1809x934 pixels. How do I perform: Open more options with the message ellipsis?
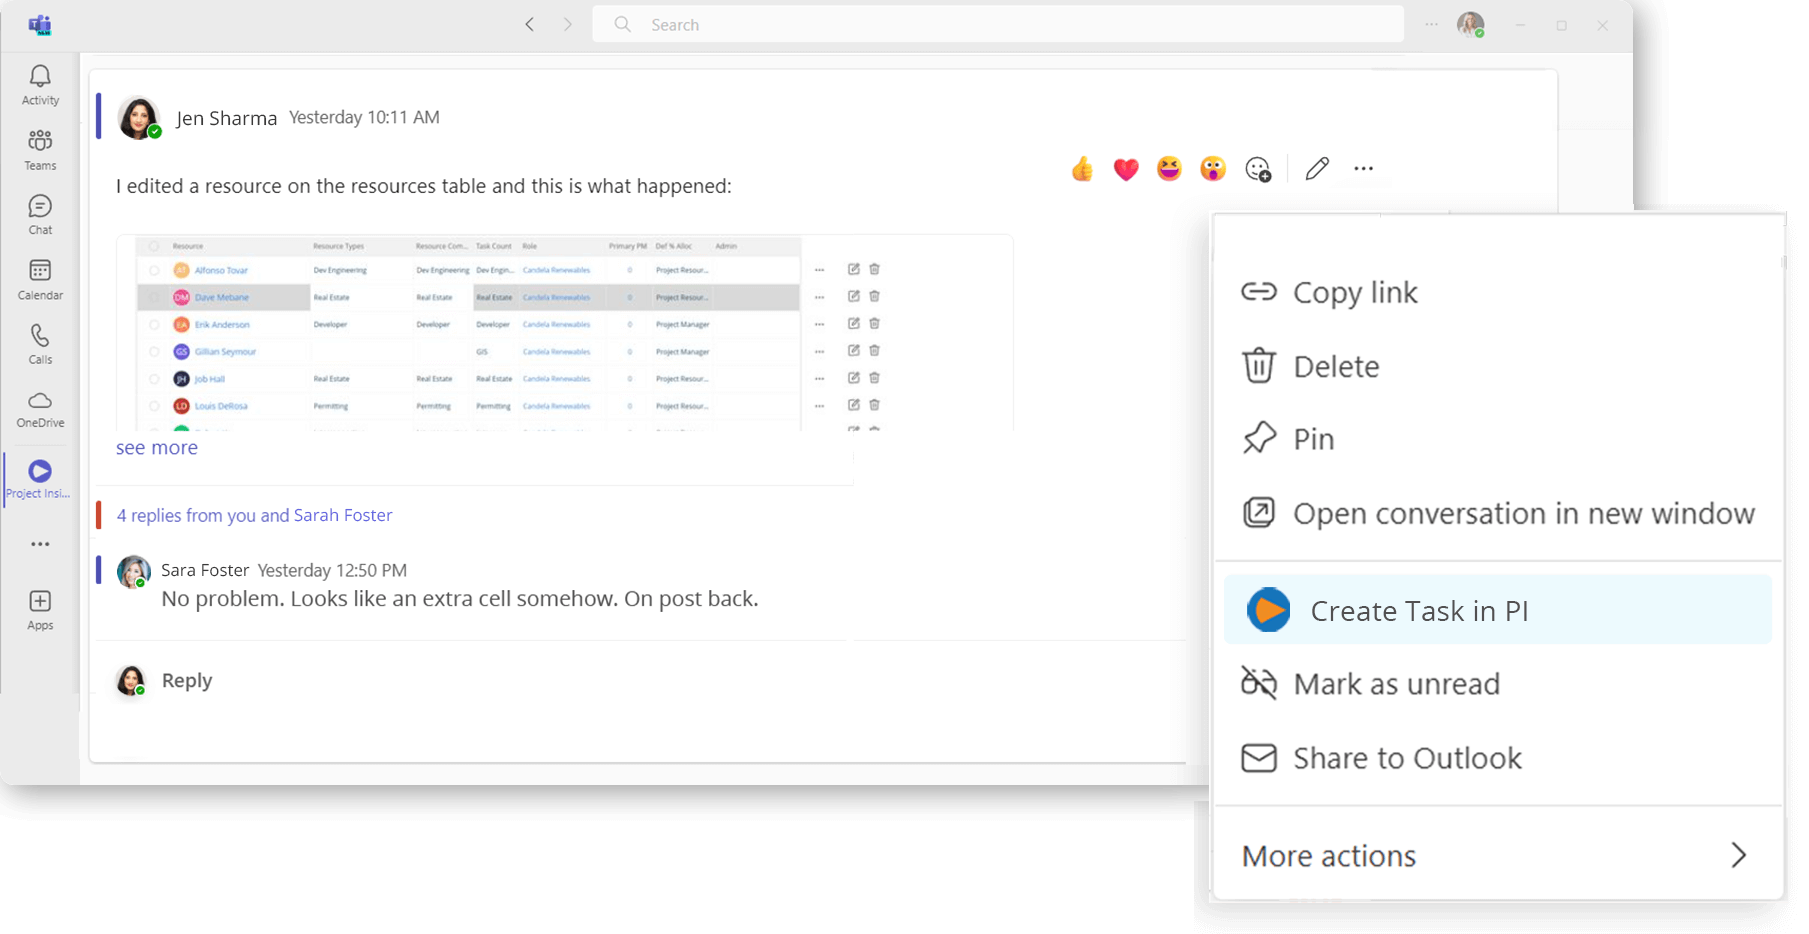[1363, 168]
